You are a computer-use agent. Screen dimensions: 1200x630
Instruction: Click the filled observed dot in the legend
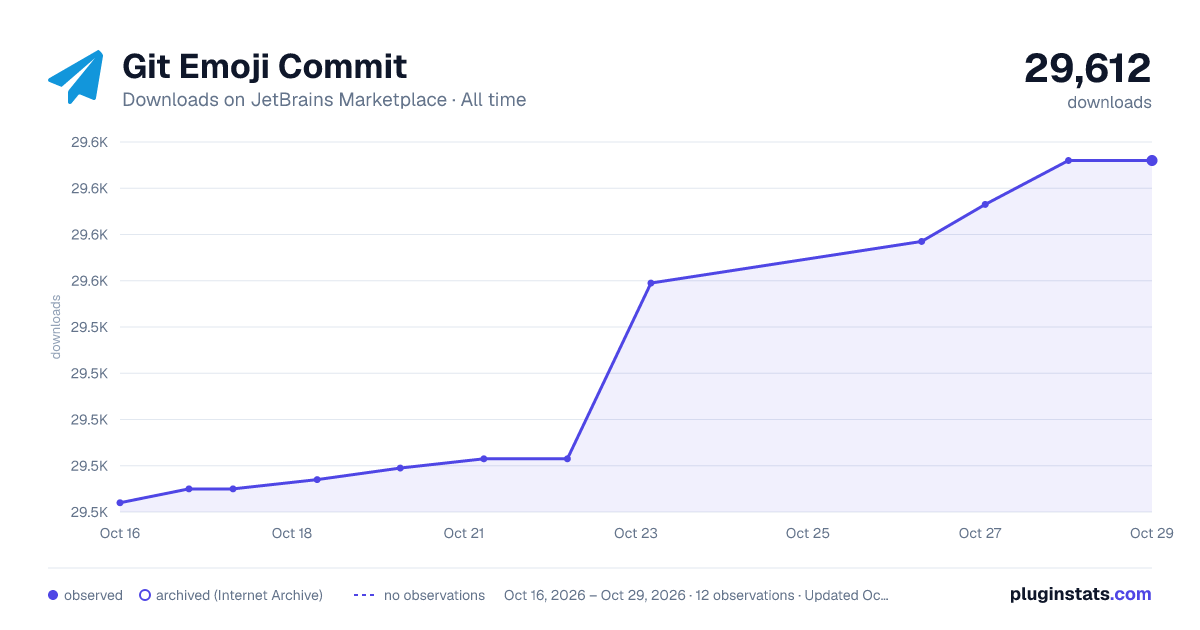(x=53, y=595)
